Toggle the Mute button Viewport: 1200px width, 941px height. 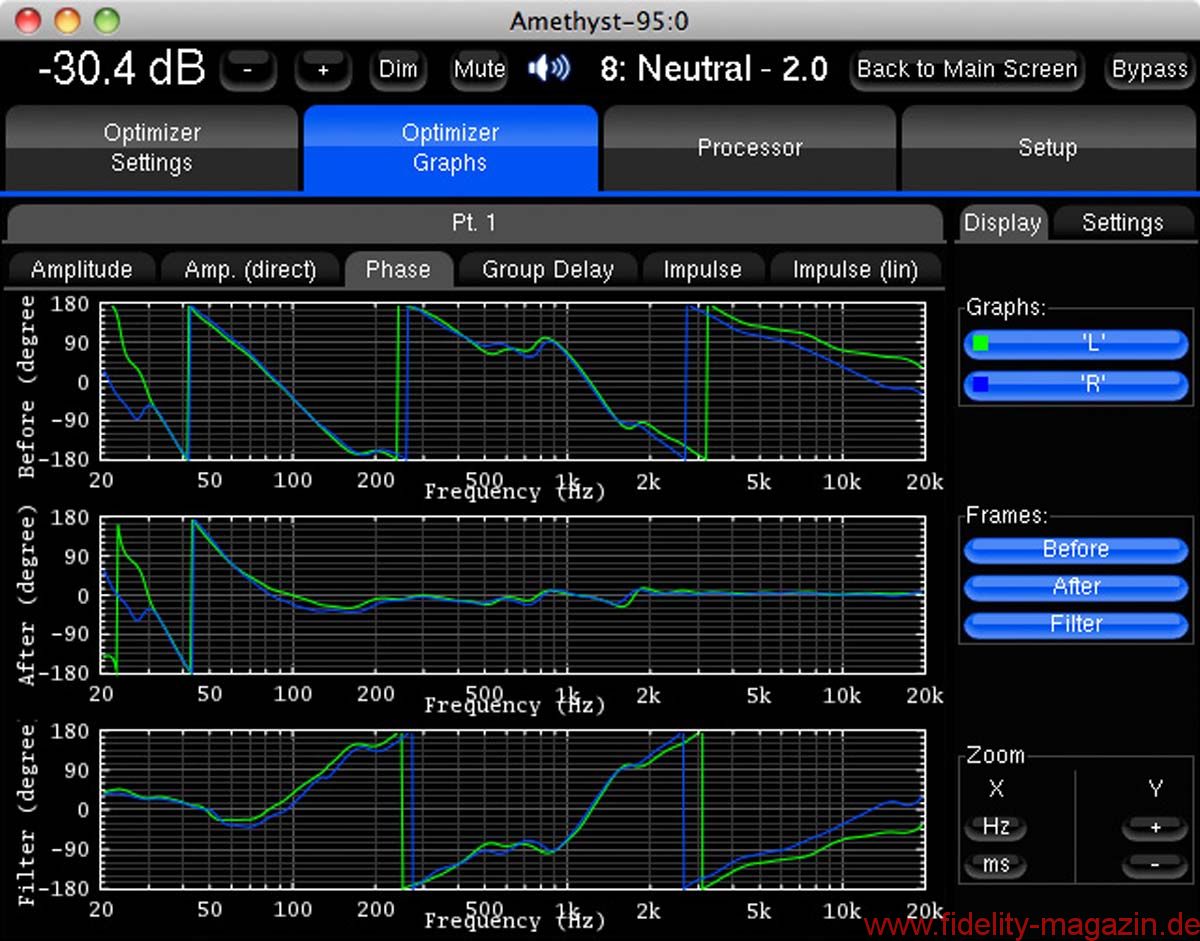479,70
